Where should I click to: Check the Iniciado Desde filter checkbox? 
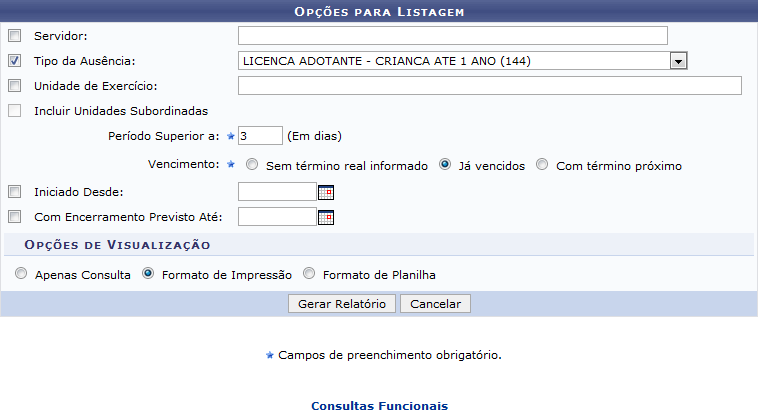point(14,192)
